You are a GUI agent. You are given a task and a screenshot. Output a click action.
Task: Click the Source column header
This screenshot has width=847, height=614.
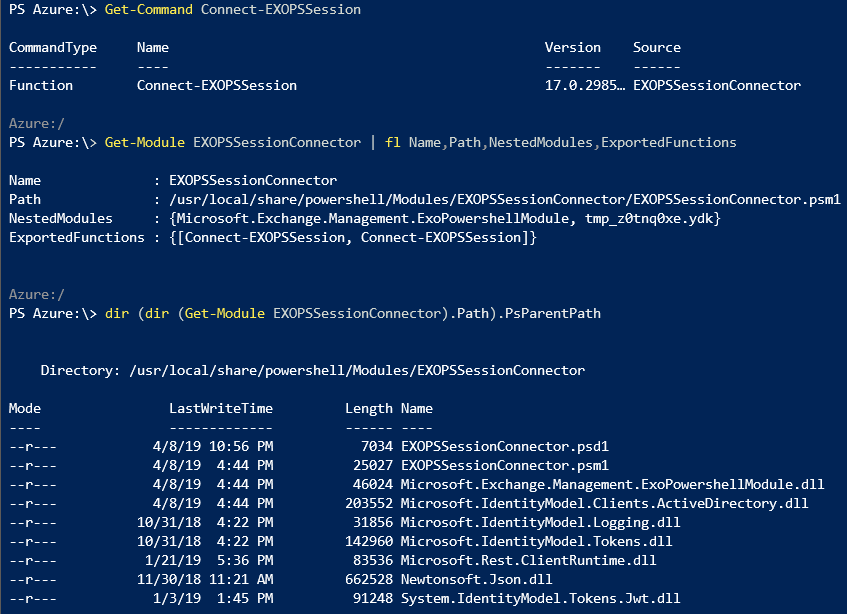coord(656,47)
